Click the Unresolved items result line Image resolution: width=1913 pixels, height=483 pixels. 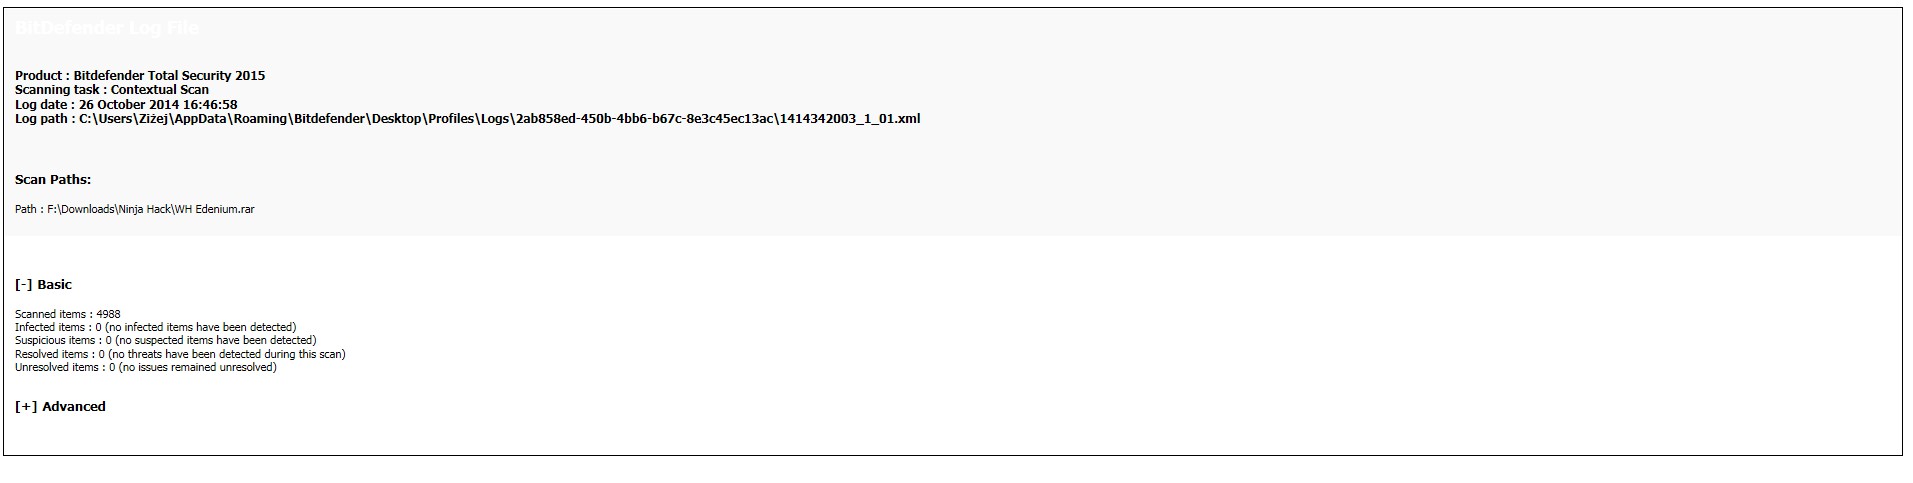click(146, 367)
